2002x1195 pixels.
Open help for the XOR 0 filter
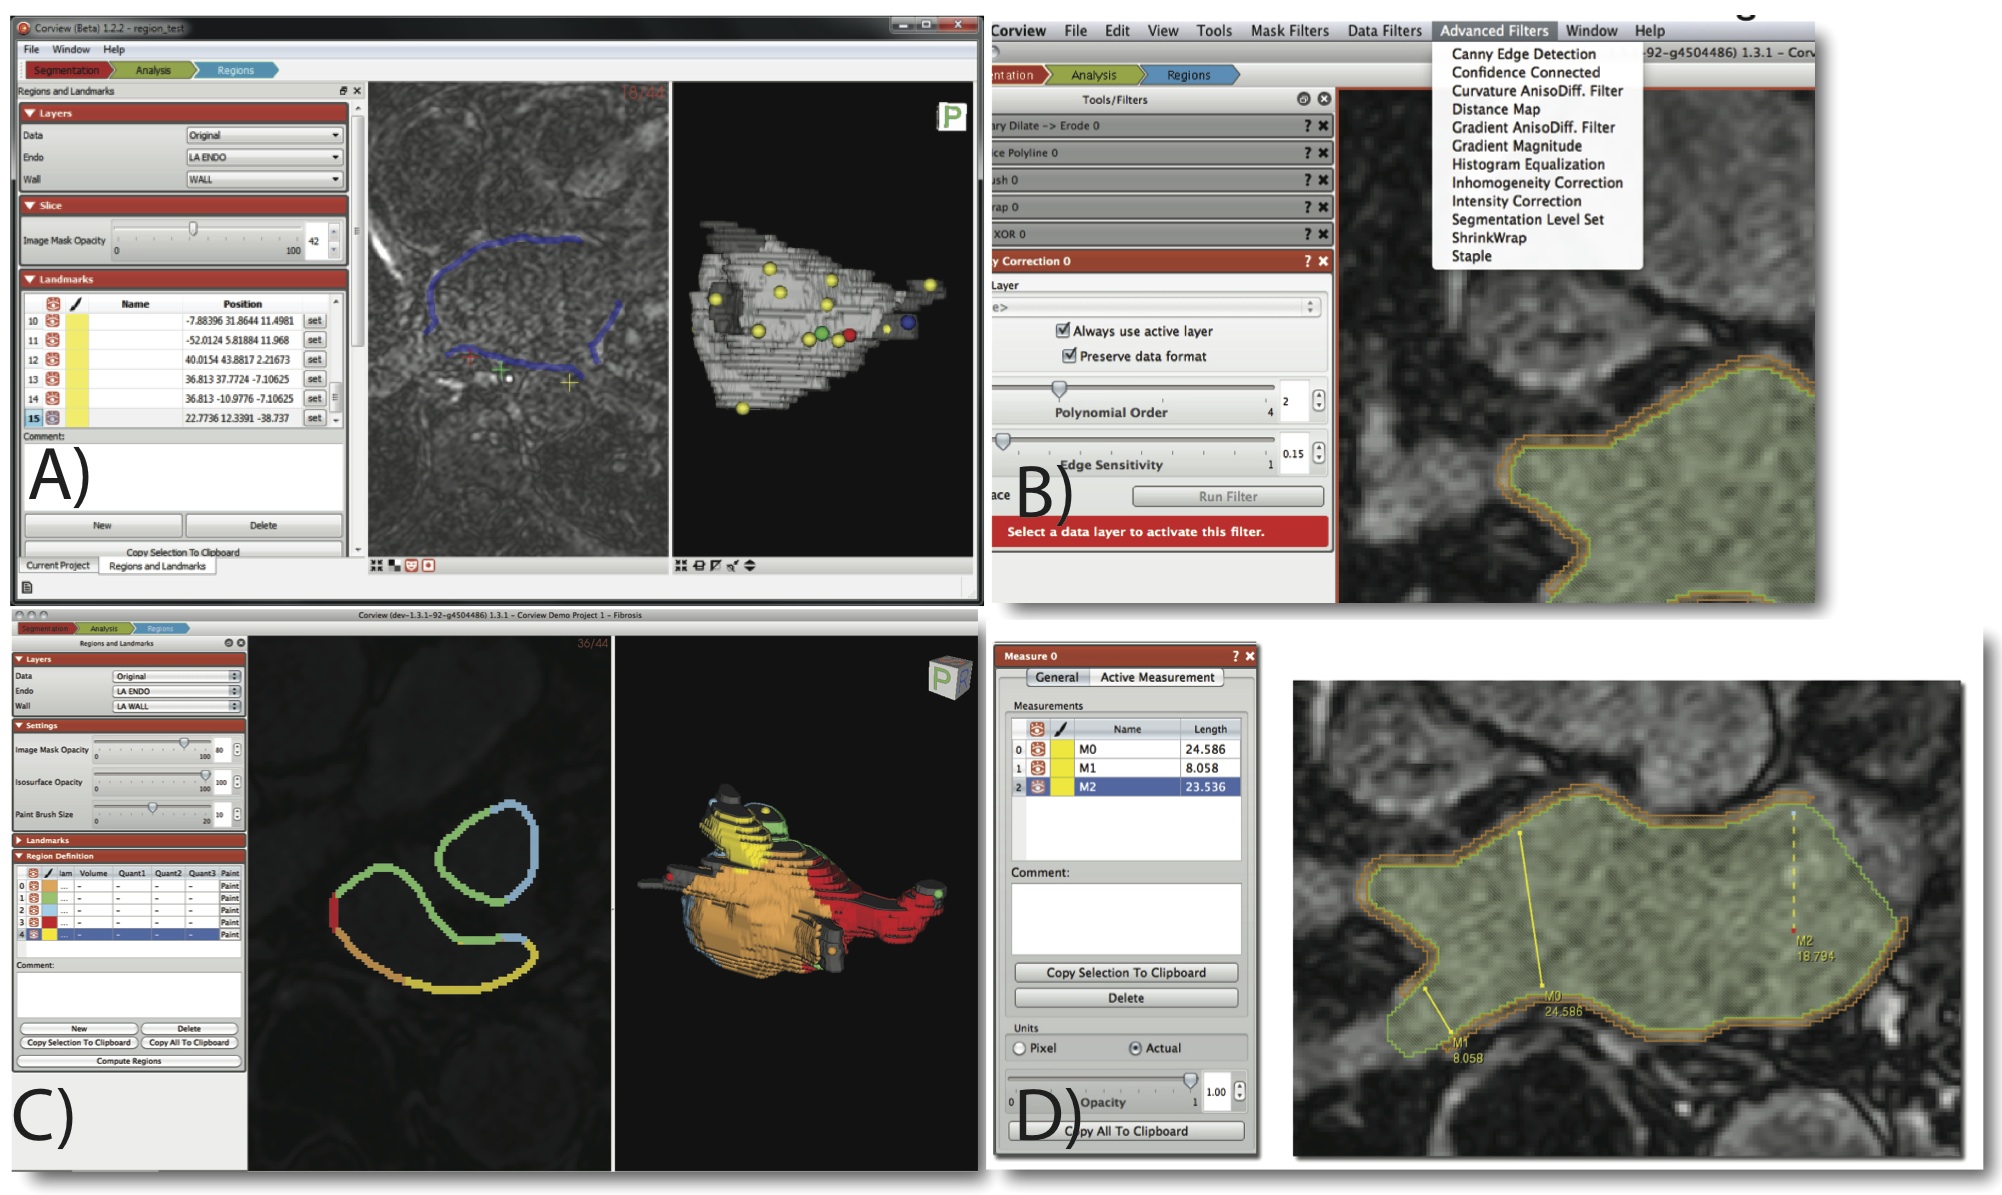click(x=1307, y=234)
